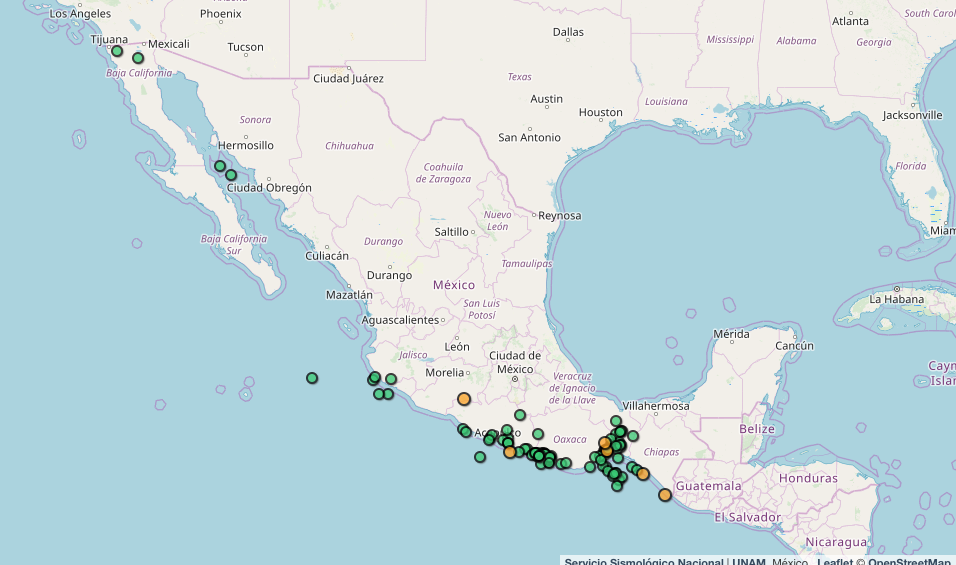The height and width of the screenshot is (565, 956).
Task: Select the green marker northwest of the Oaxaca label
Action: click(538, 434)
